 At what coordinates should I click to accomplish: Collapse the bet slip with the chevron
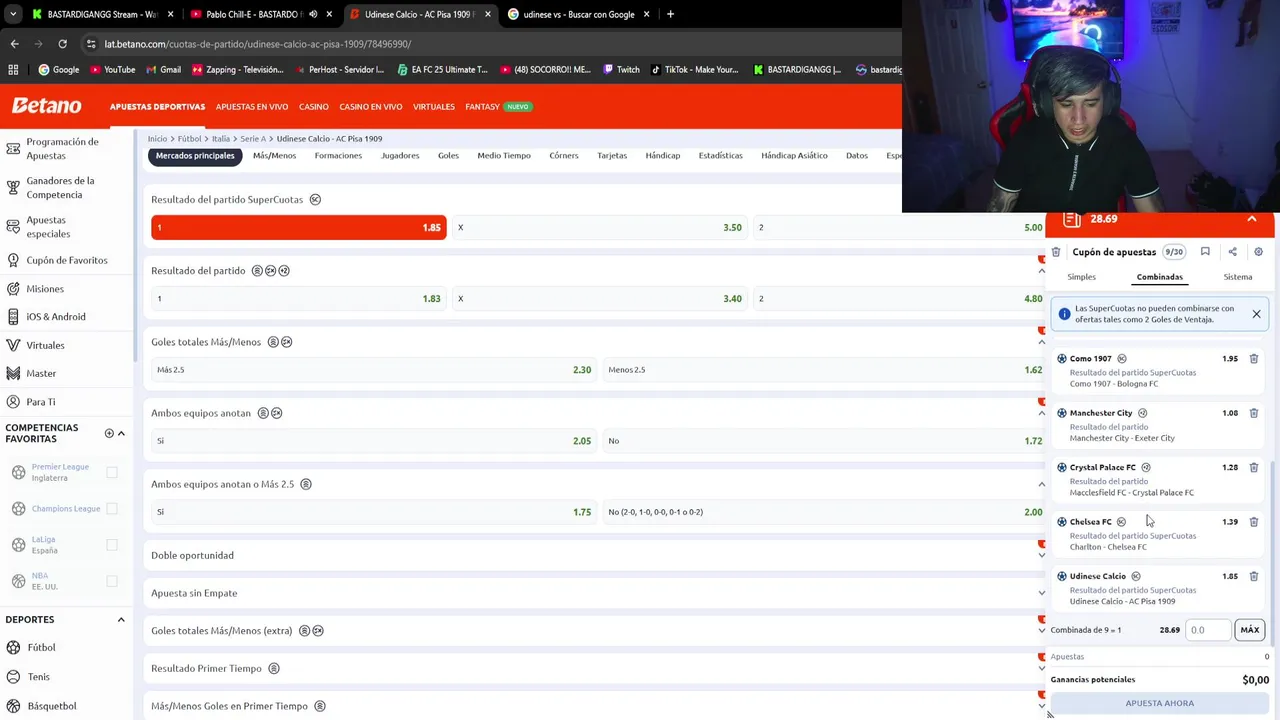pos(1251,219)
